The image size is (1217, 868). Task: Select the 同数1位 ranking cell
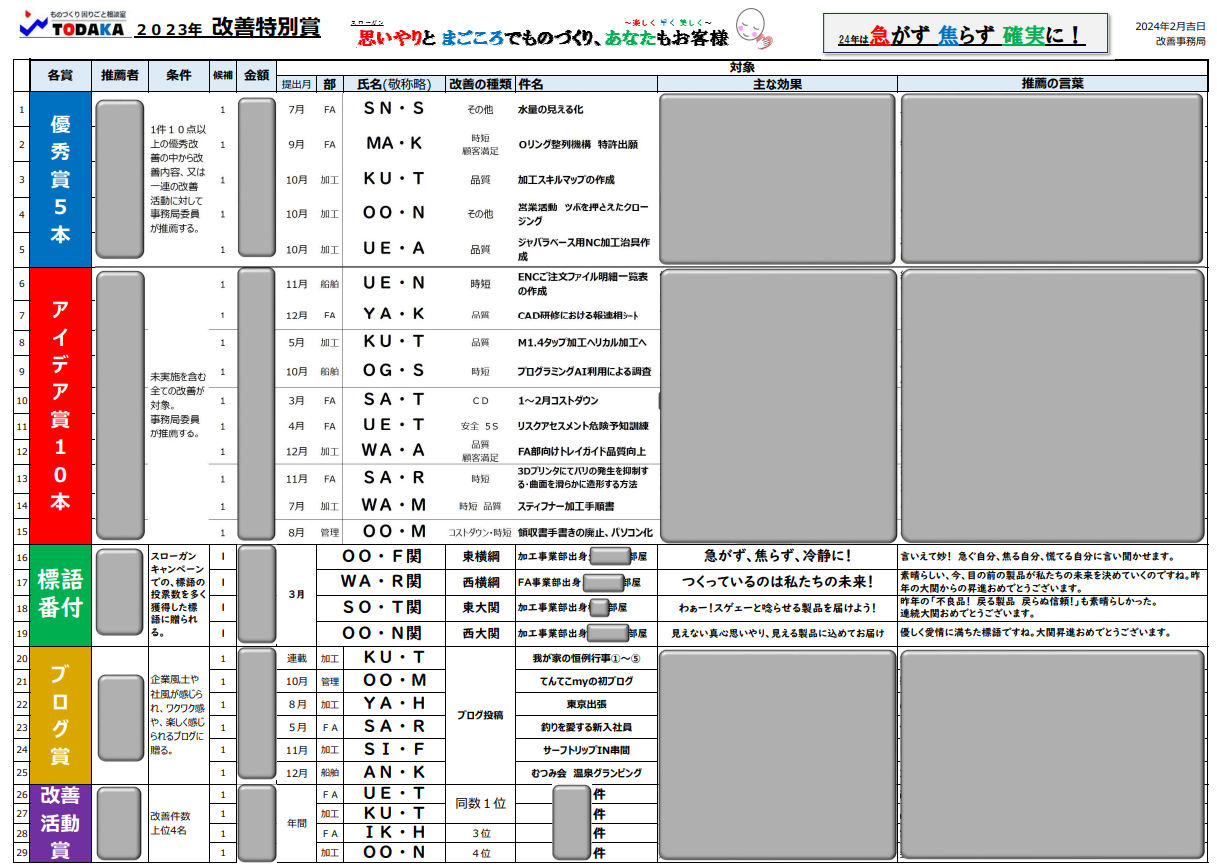481,803
